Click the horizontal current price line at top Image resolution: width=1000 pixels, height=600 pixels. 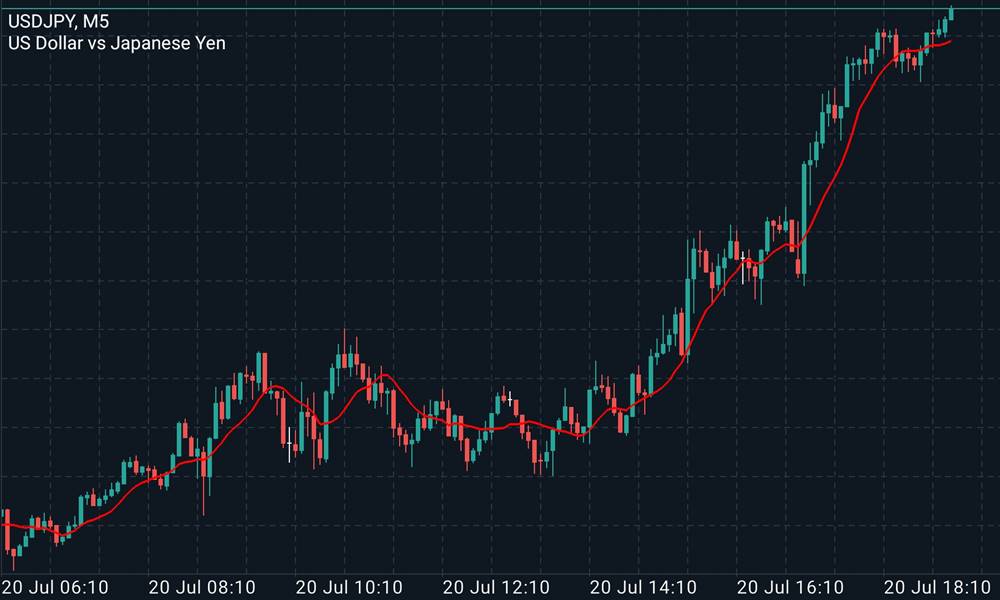(x=500, y=8)
